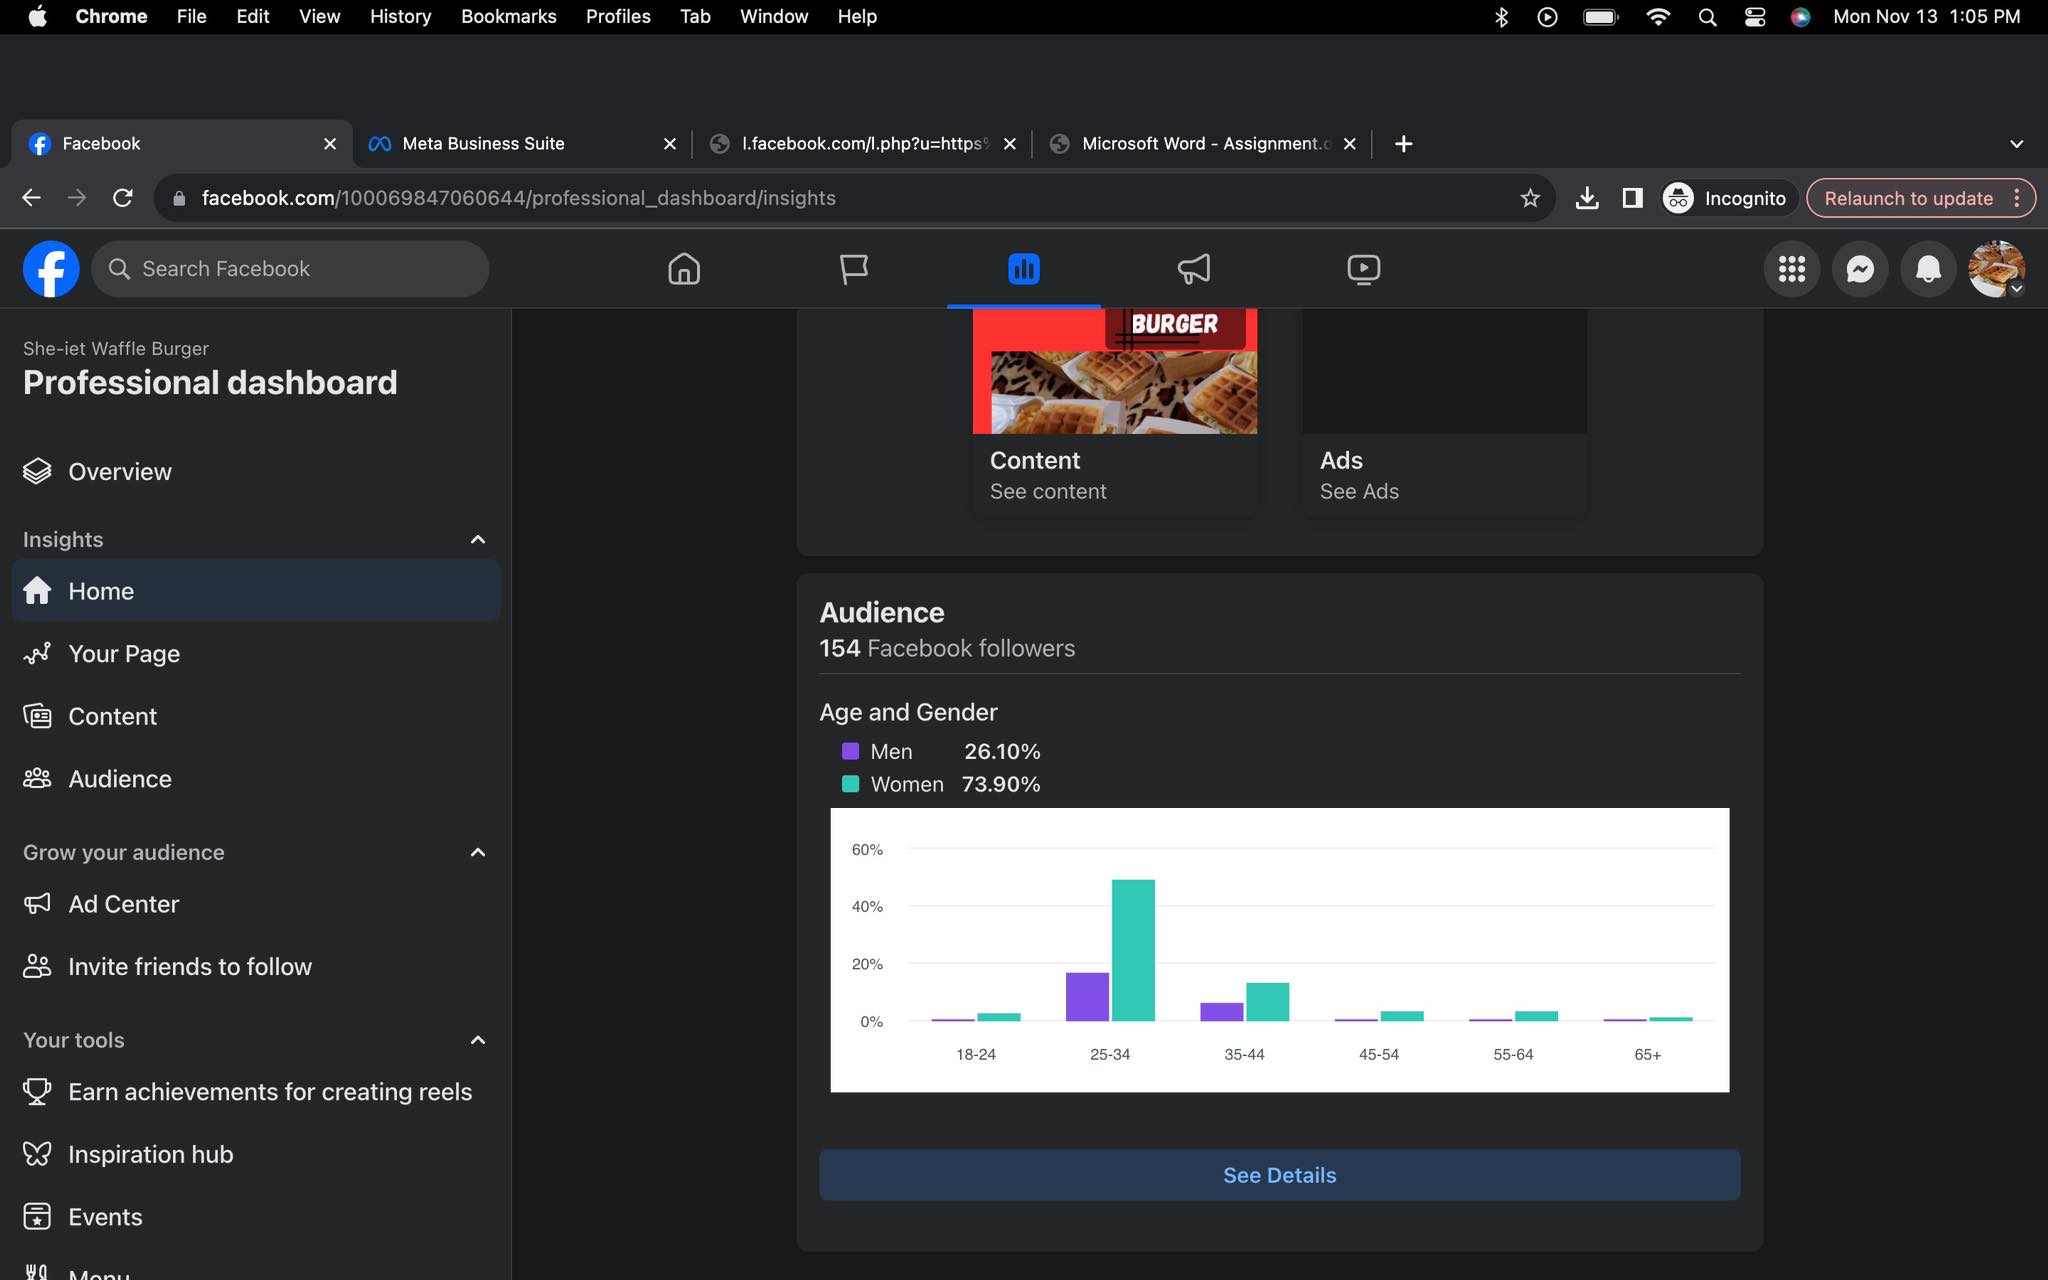Open the nine-dot menu grid
The width and height of the screenshot is (2048, 1280).
point(1791,269)
